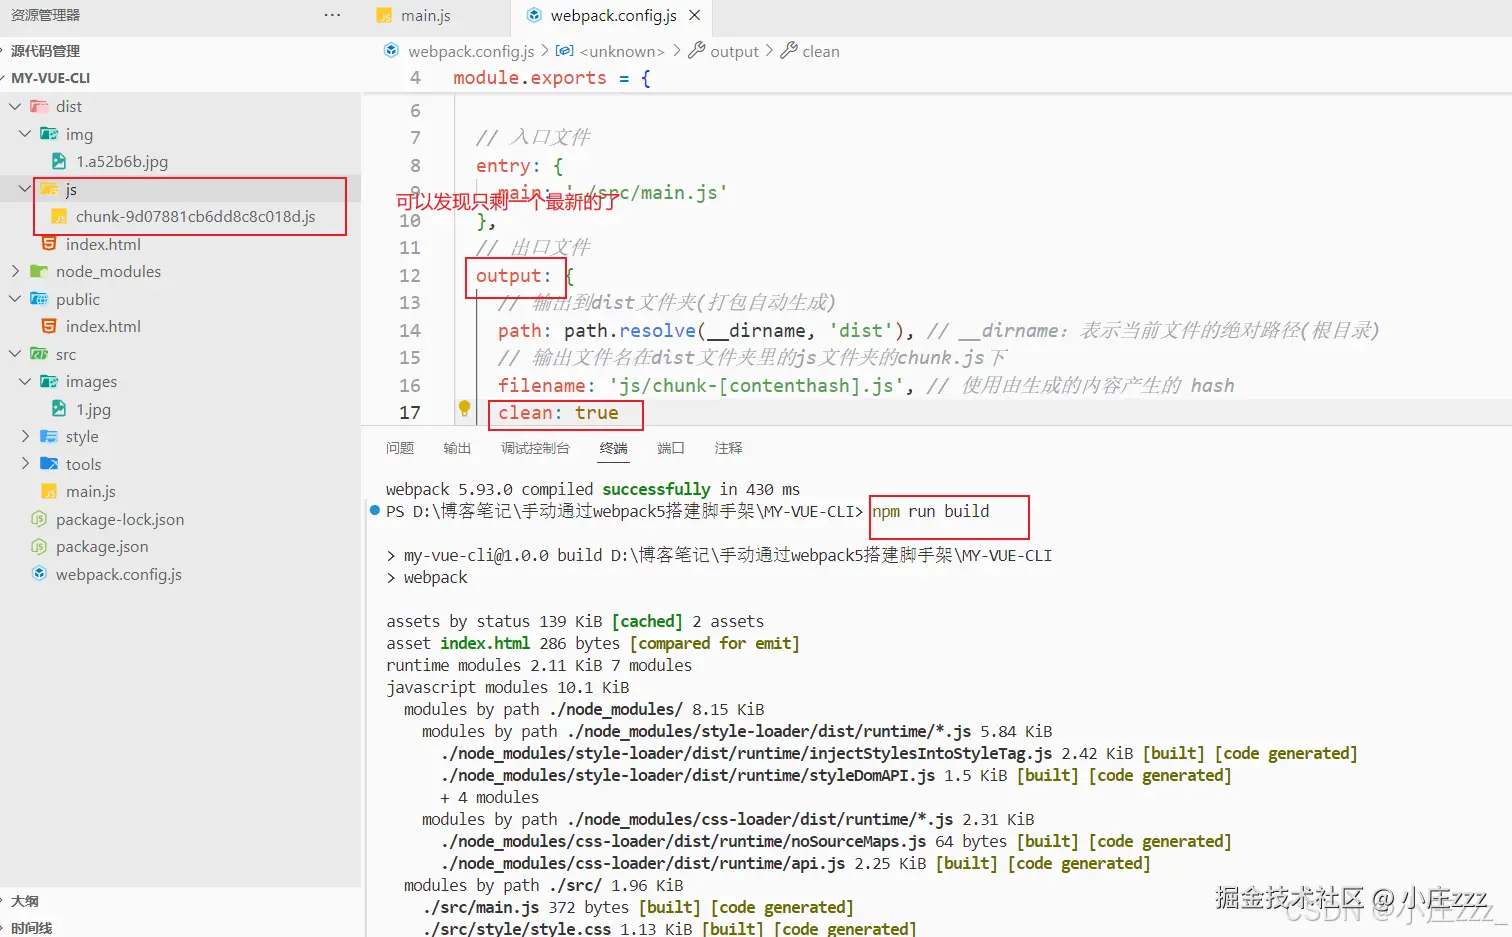Switch to the 问题 panel tab
Image resolution: width=1512 pixels, height=937 pixels.
point(400,448)
